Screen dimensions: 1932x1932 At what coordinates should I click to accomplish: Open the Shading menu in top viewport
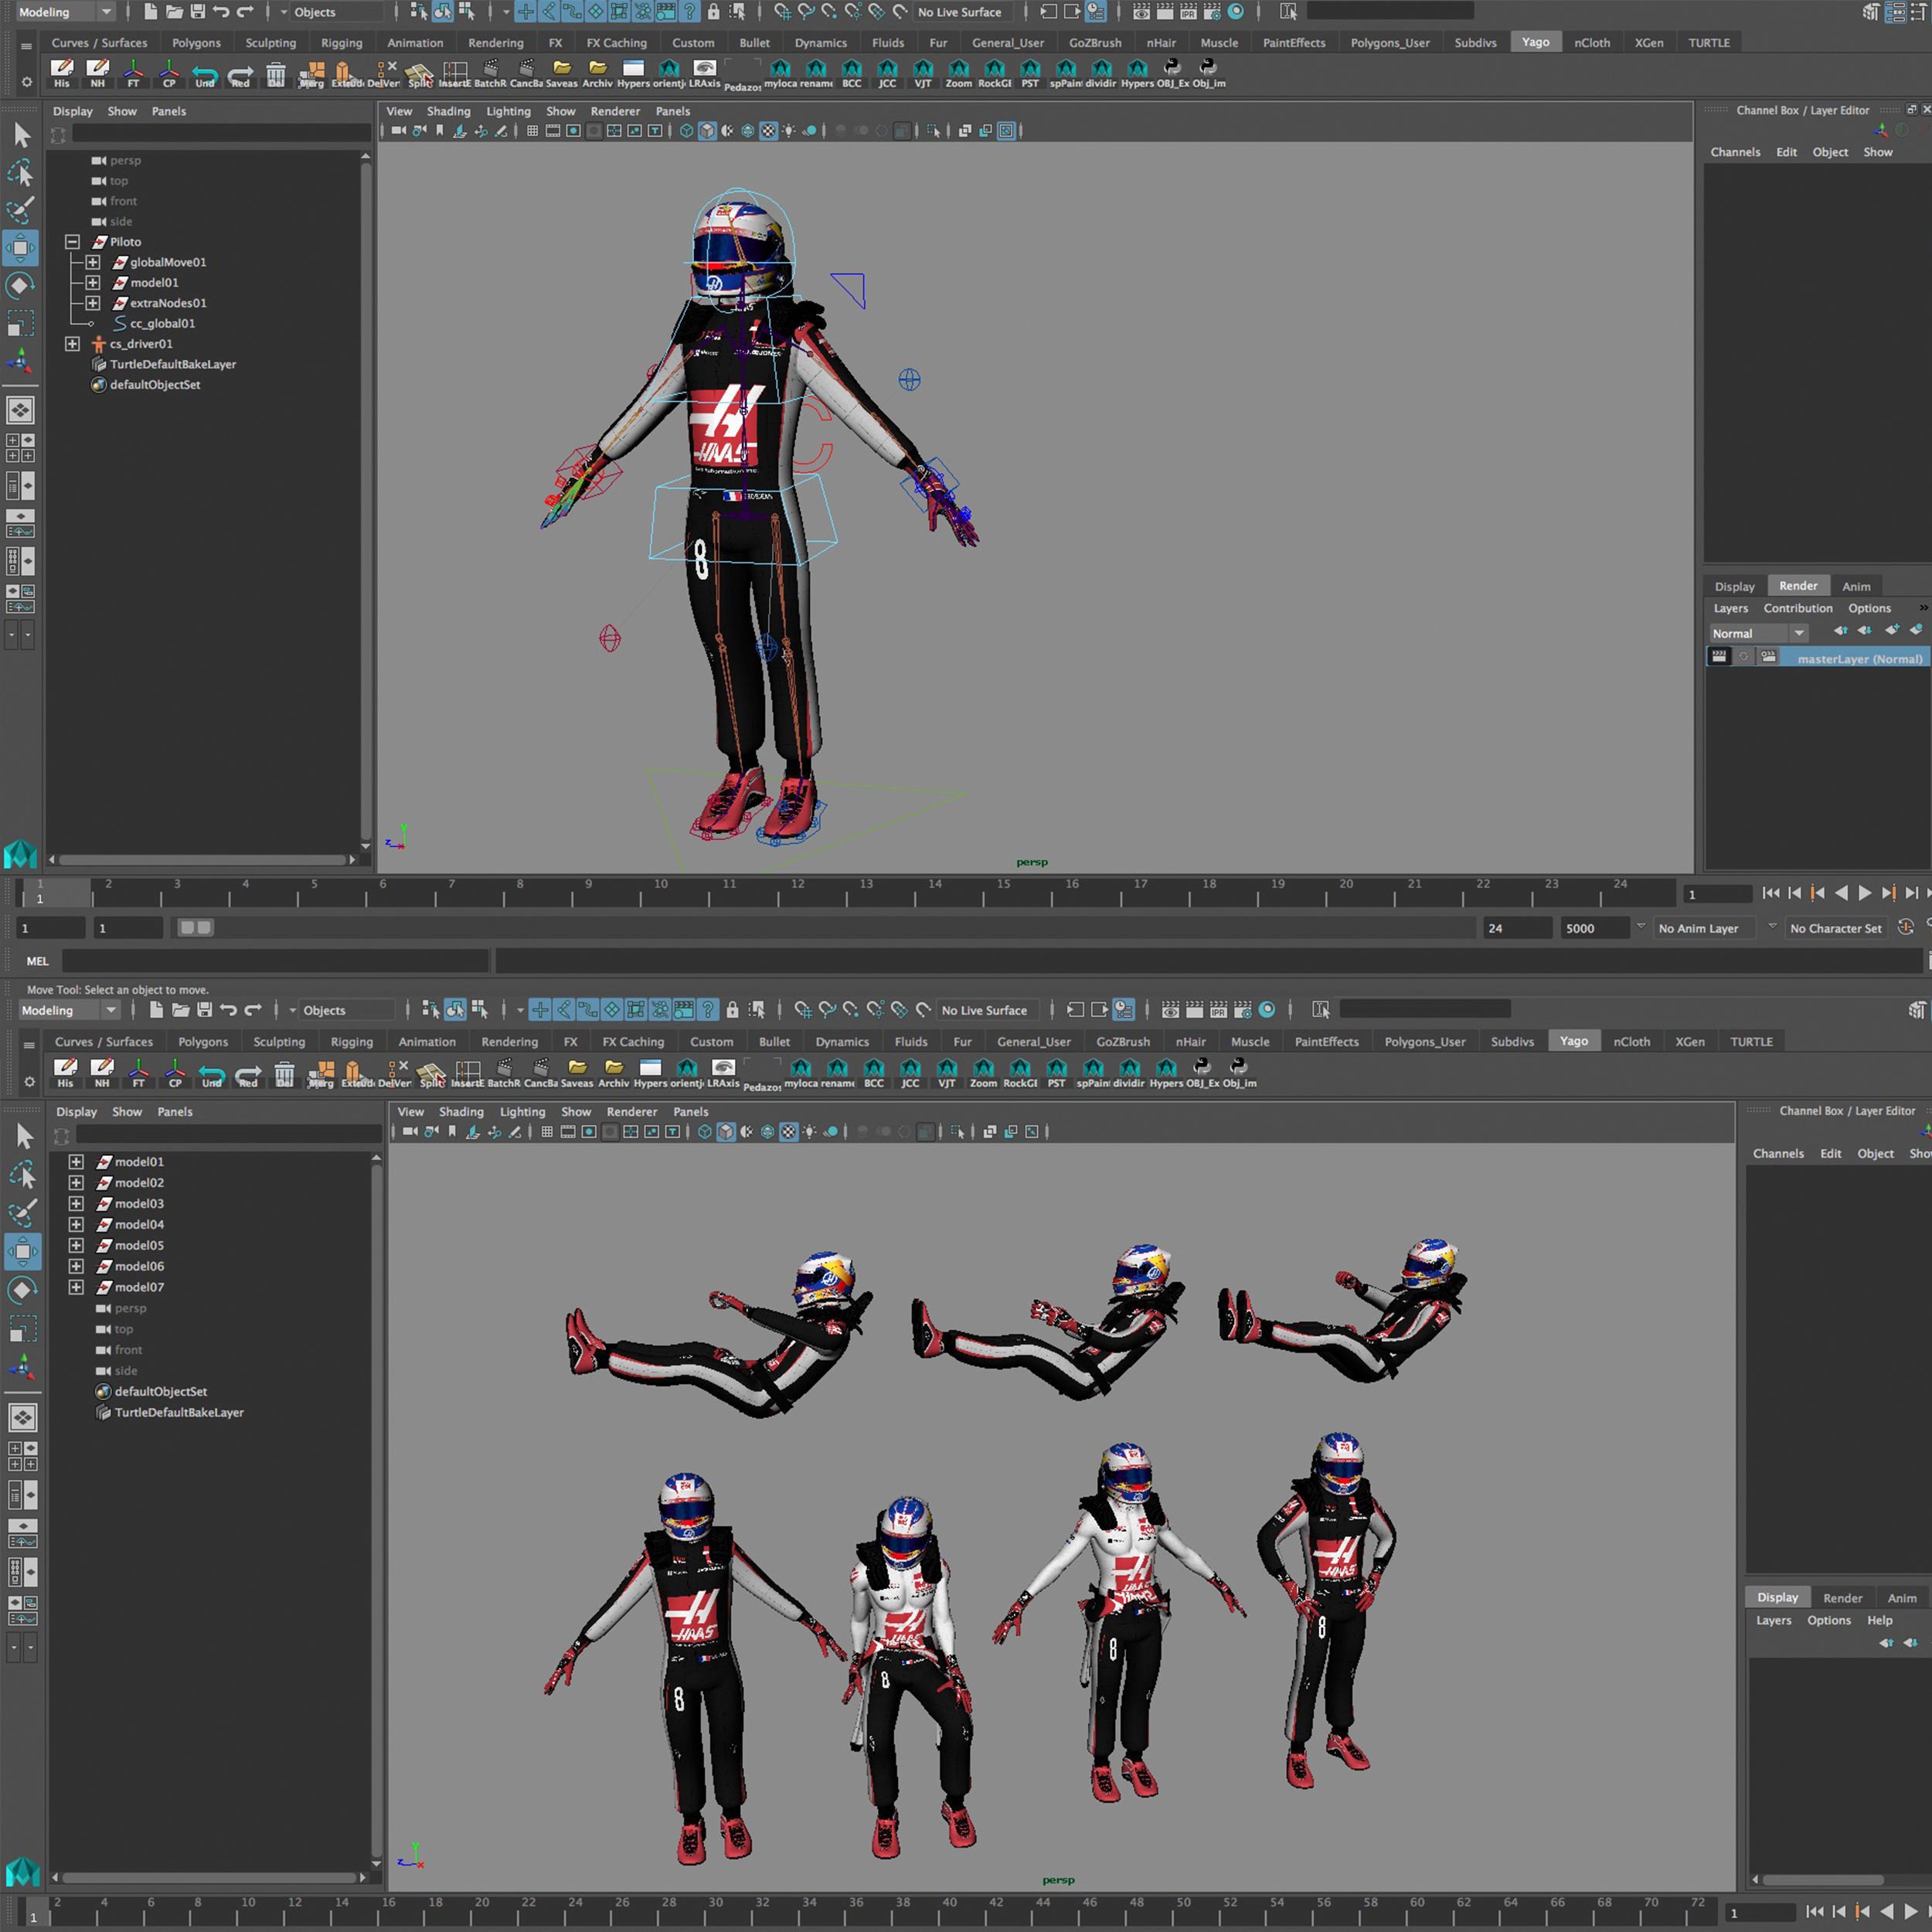click(448, 111)
